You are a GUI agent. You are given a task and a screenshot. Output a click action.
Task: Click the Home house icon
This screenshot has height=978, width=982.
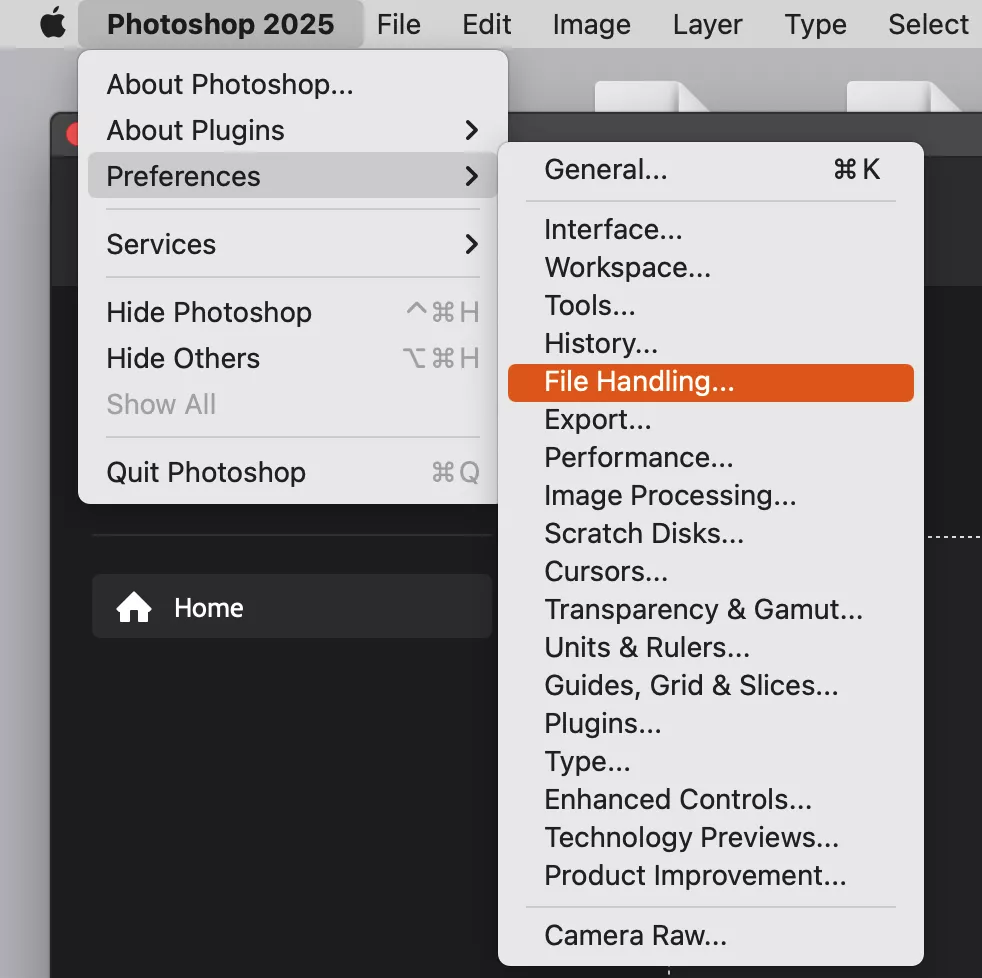point(133,607)
